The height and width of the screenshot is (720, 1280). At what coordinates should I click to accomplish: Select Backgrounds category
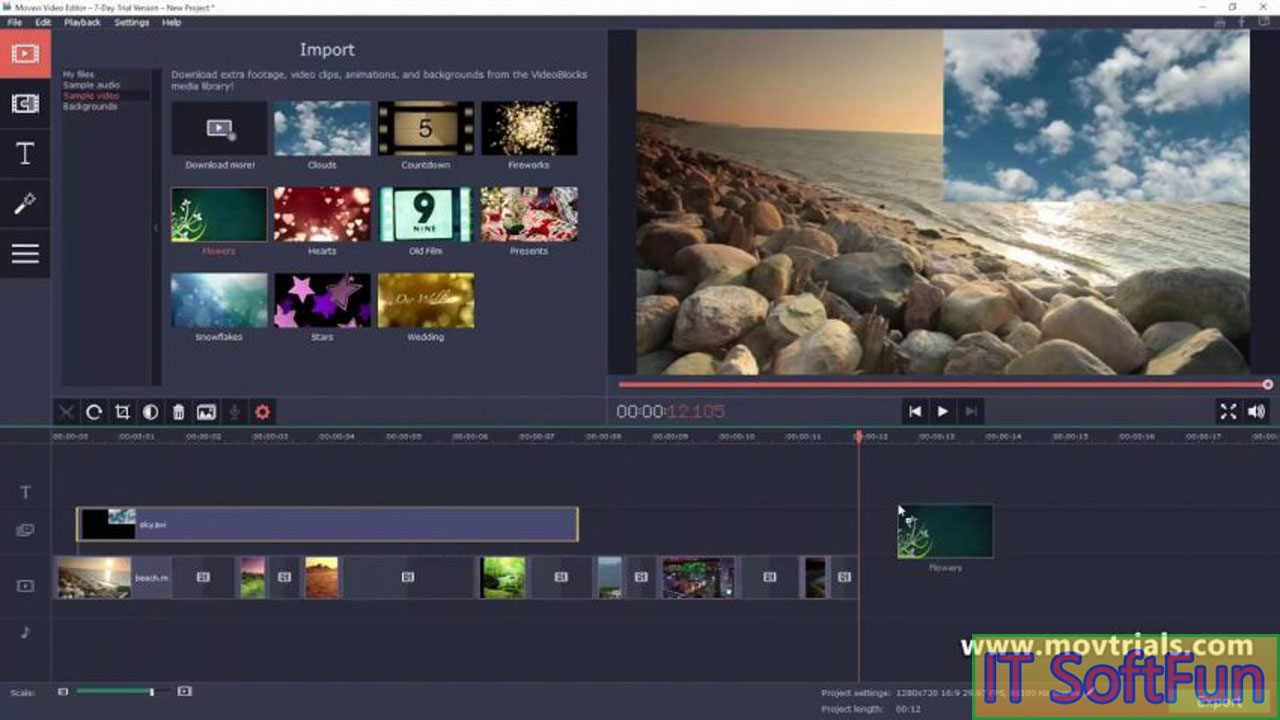click(90, 106)
